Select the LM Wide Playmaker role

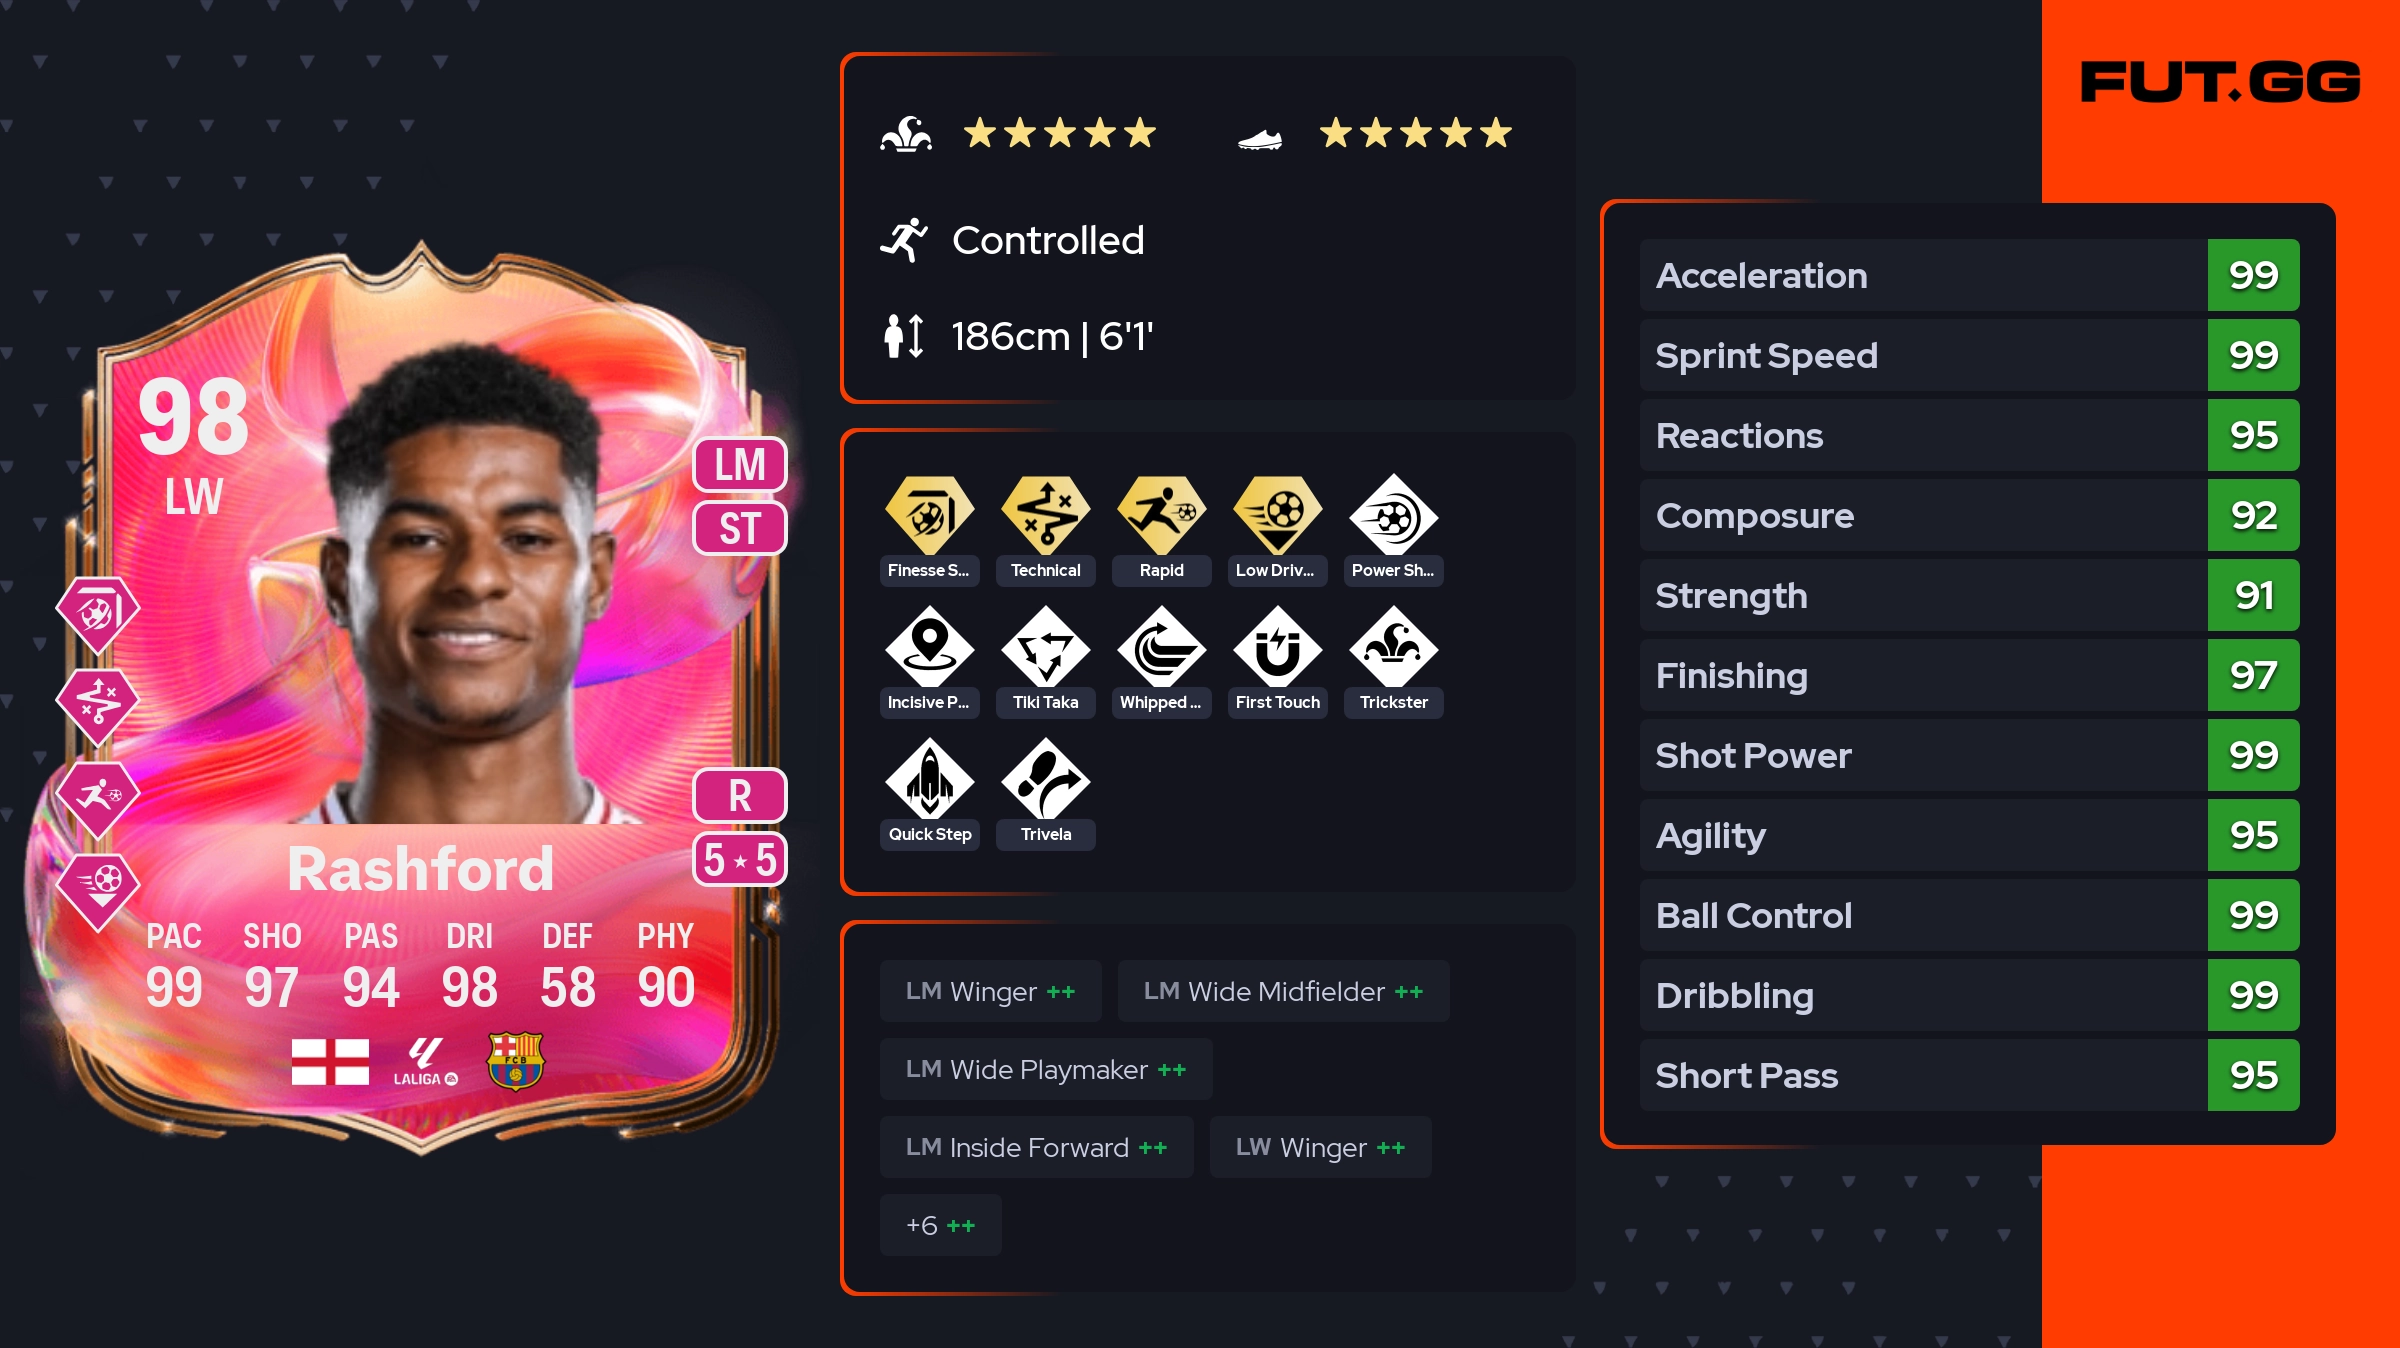[1046, 1069]
